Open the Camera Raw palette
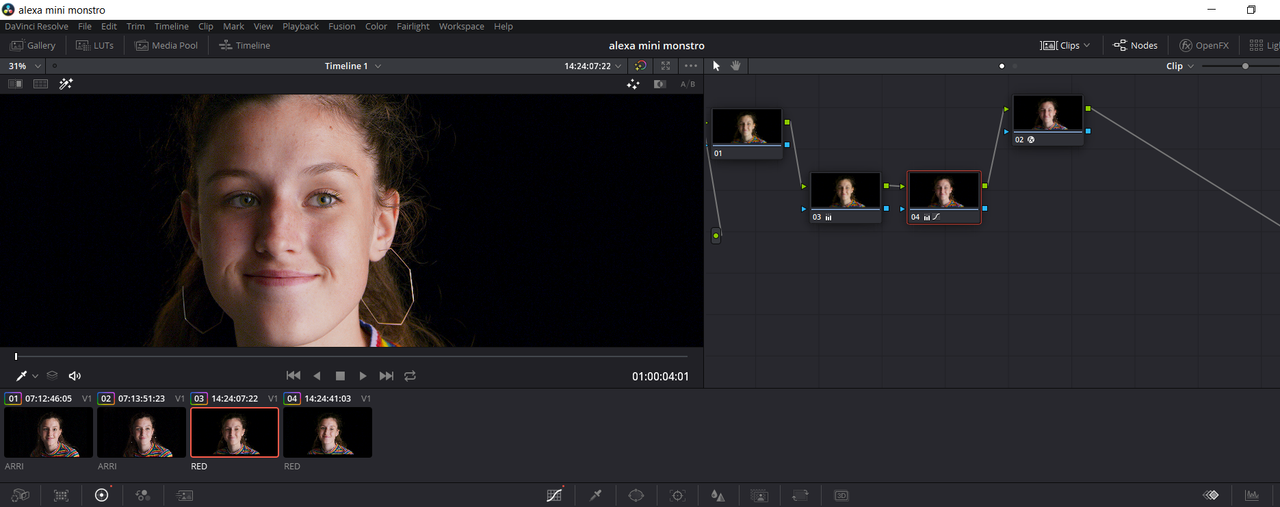Image resolution: width=1280 pixels, height=507 pixels. pos(20,495)
